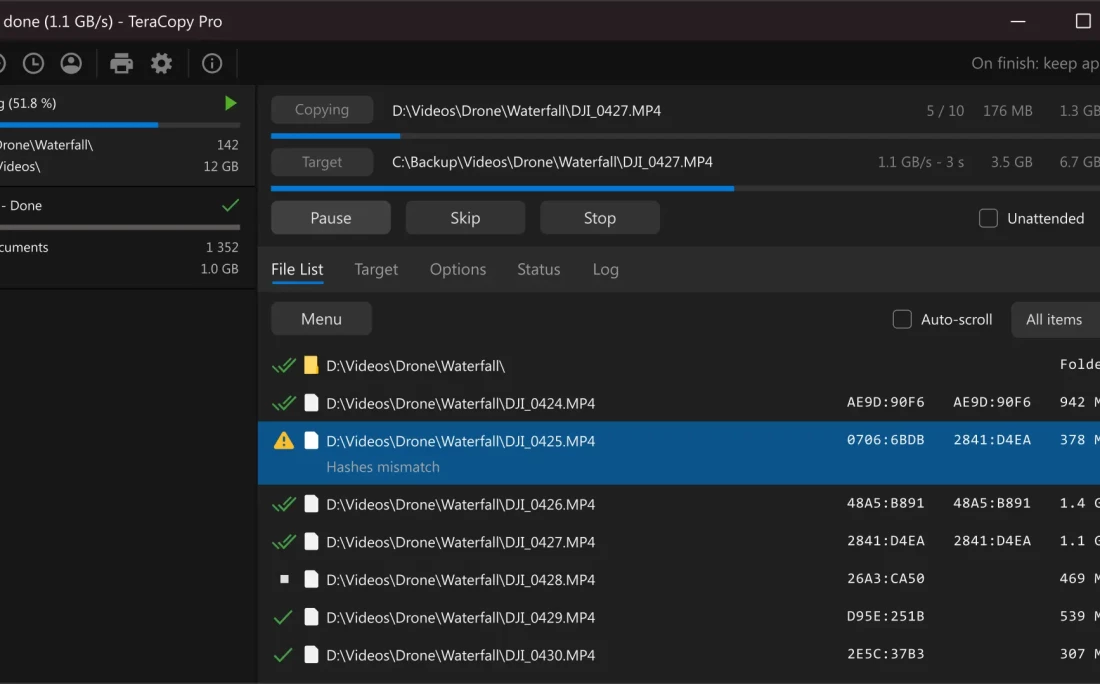Click the yellow warning icon for DJI_0425.MP4
Screen dimensions: 1100x684
(284, 441)
